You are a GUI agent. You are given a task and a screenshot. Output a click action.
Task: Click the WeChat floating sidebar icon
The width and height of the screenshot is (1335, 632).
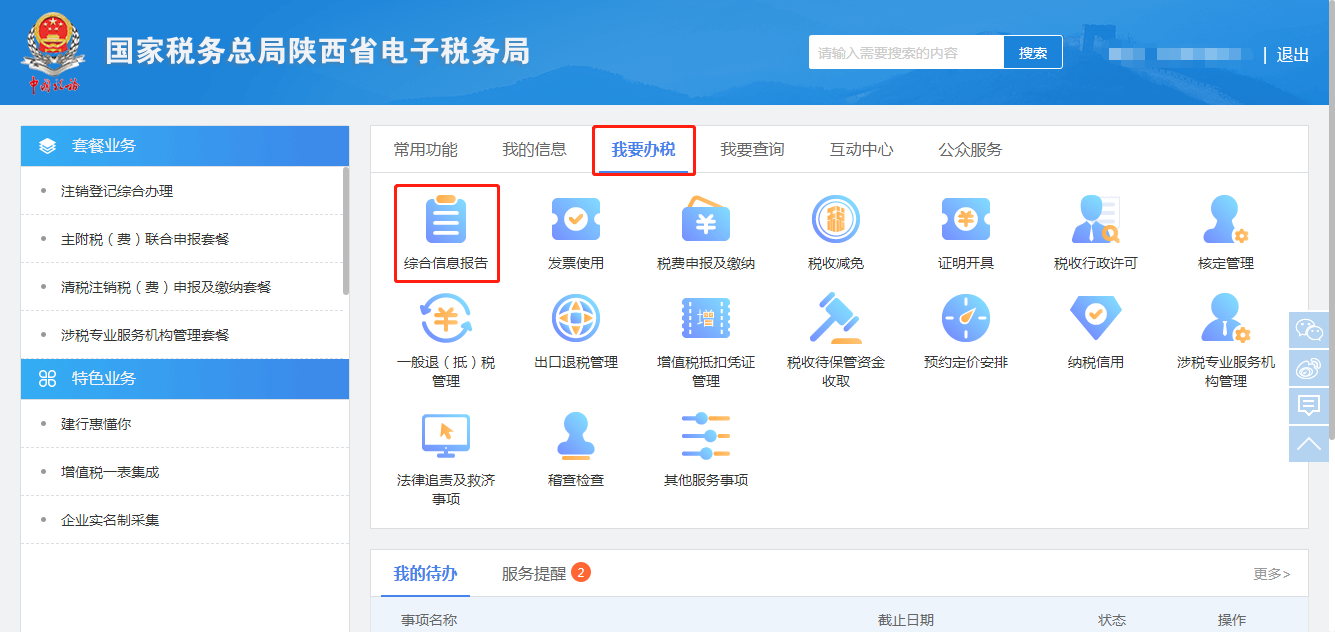(x=1308, y=330)
